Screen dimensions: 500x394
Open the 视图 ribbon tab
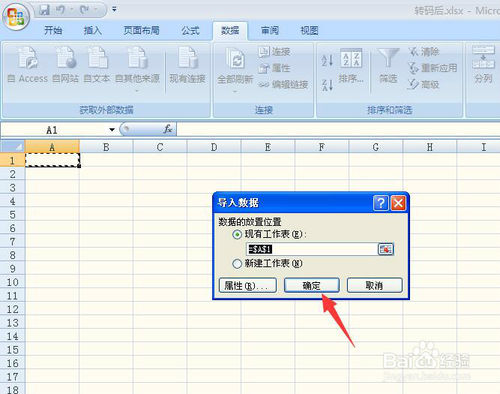309,31
